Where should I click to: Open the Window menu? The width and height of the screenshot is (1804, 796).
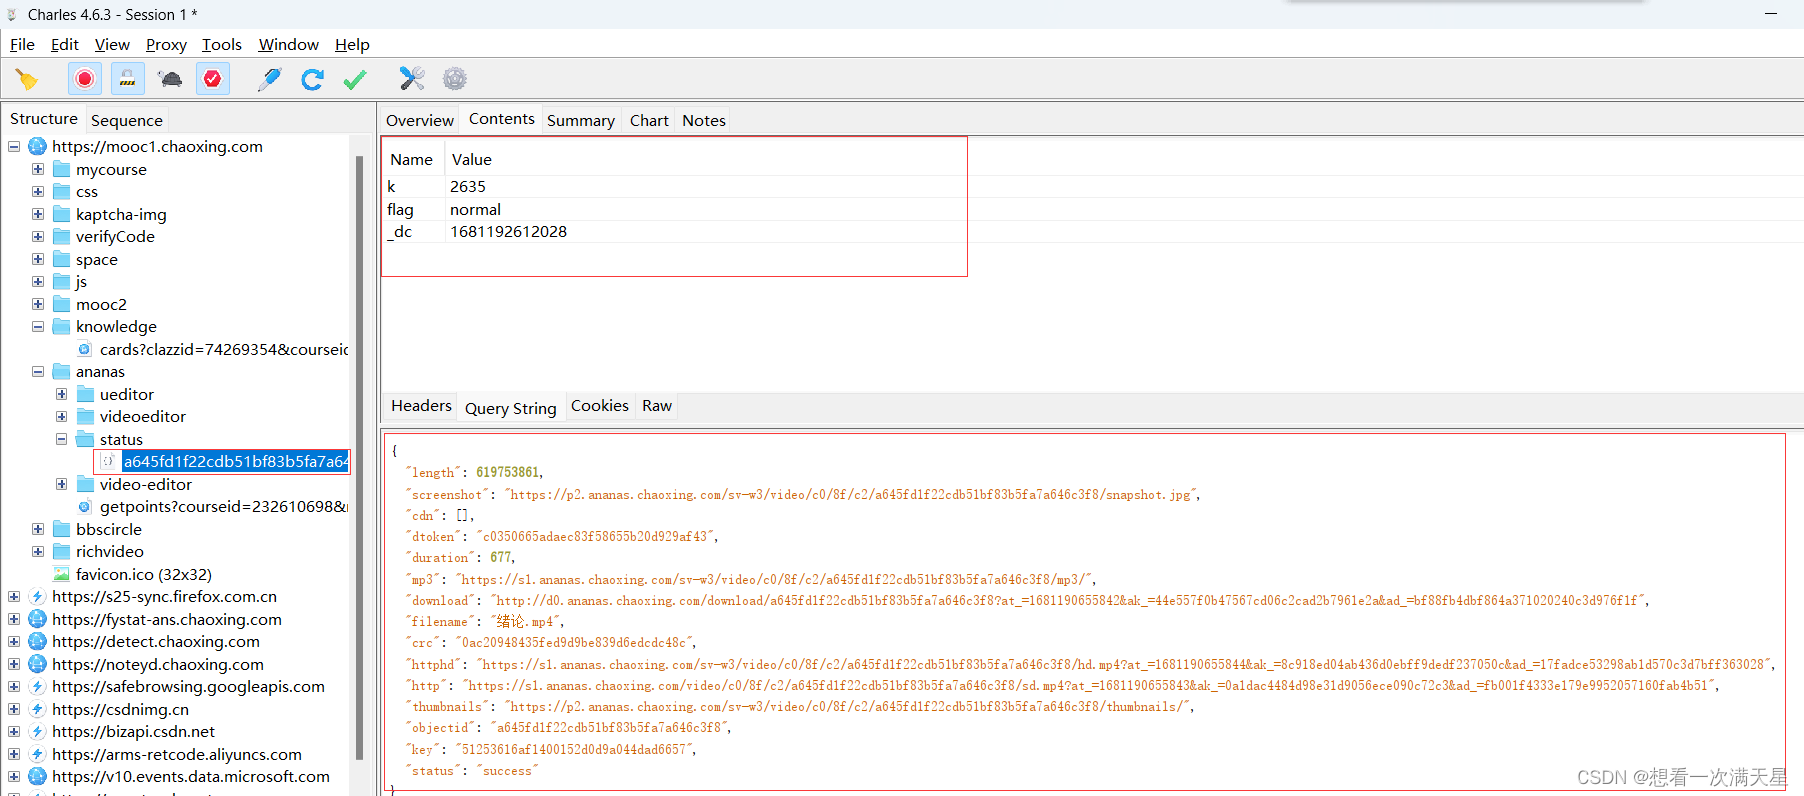pyautogui.click(x=288, y=44)
